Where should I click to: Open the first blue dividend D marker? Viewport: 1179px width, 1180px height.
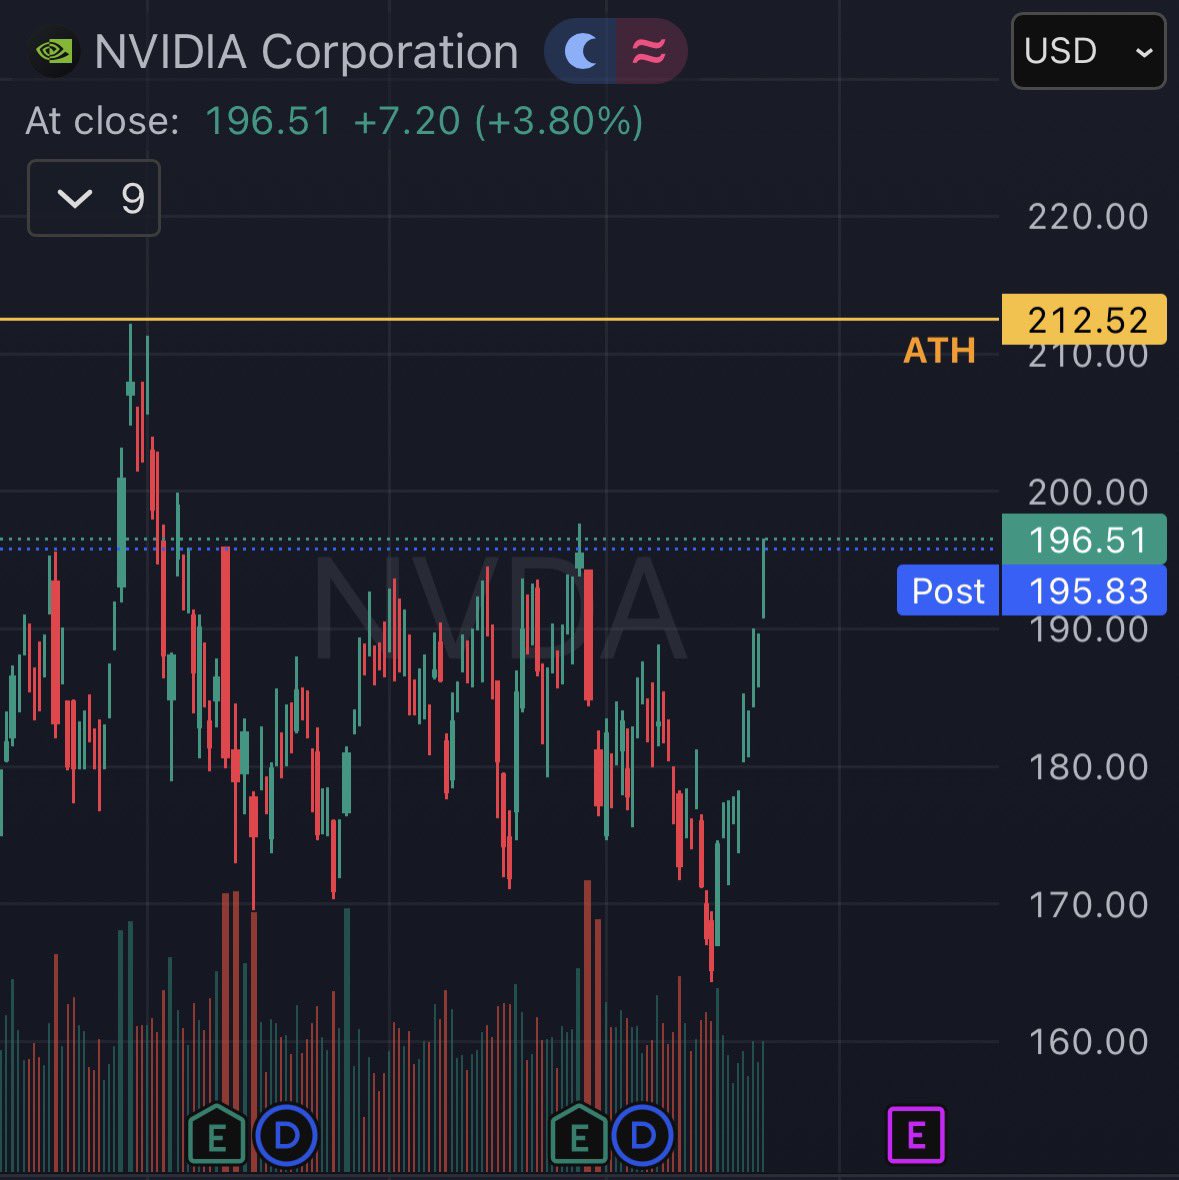point(287,1135)
